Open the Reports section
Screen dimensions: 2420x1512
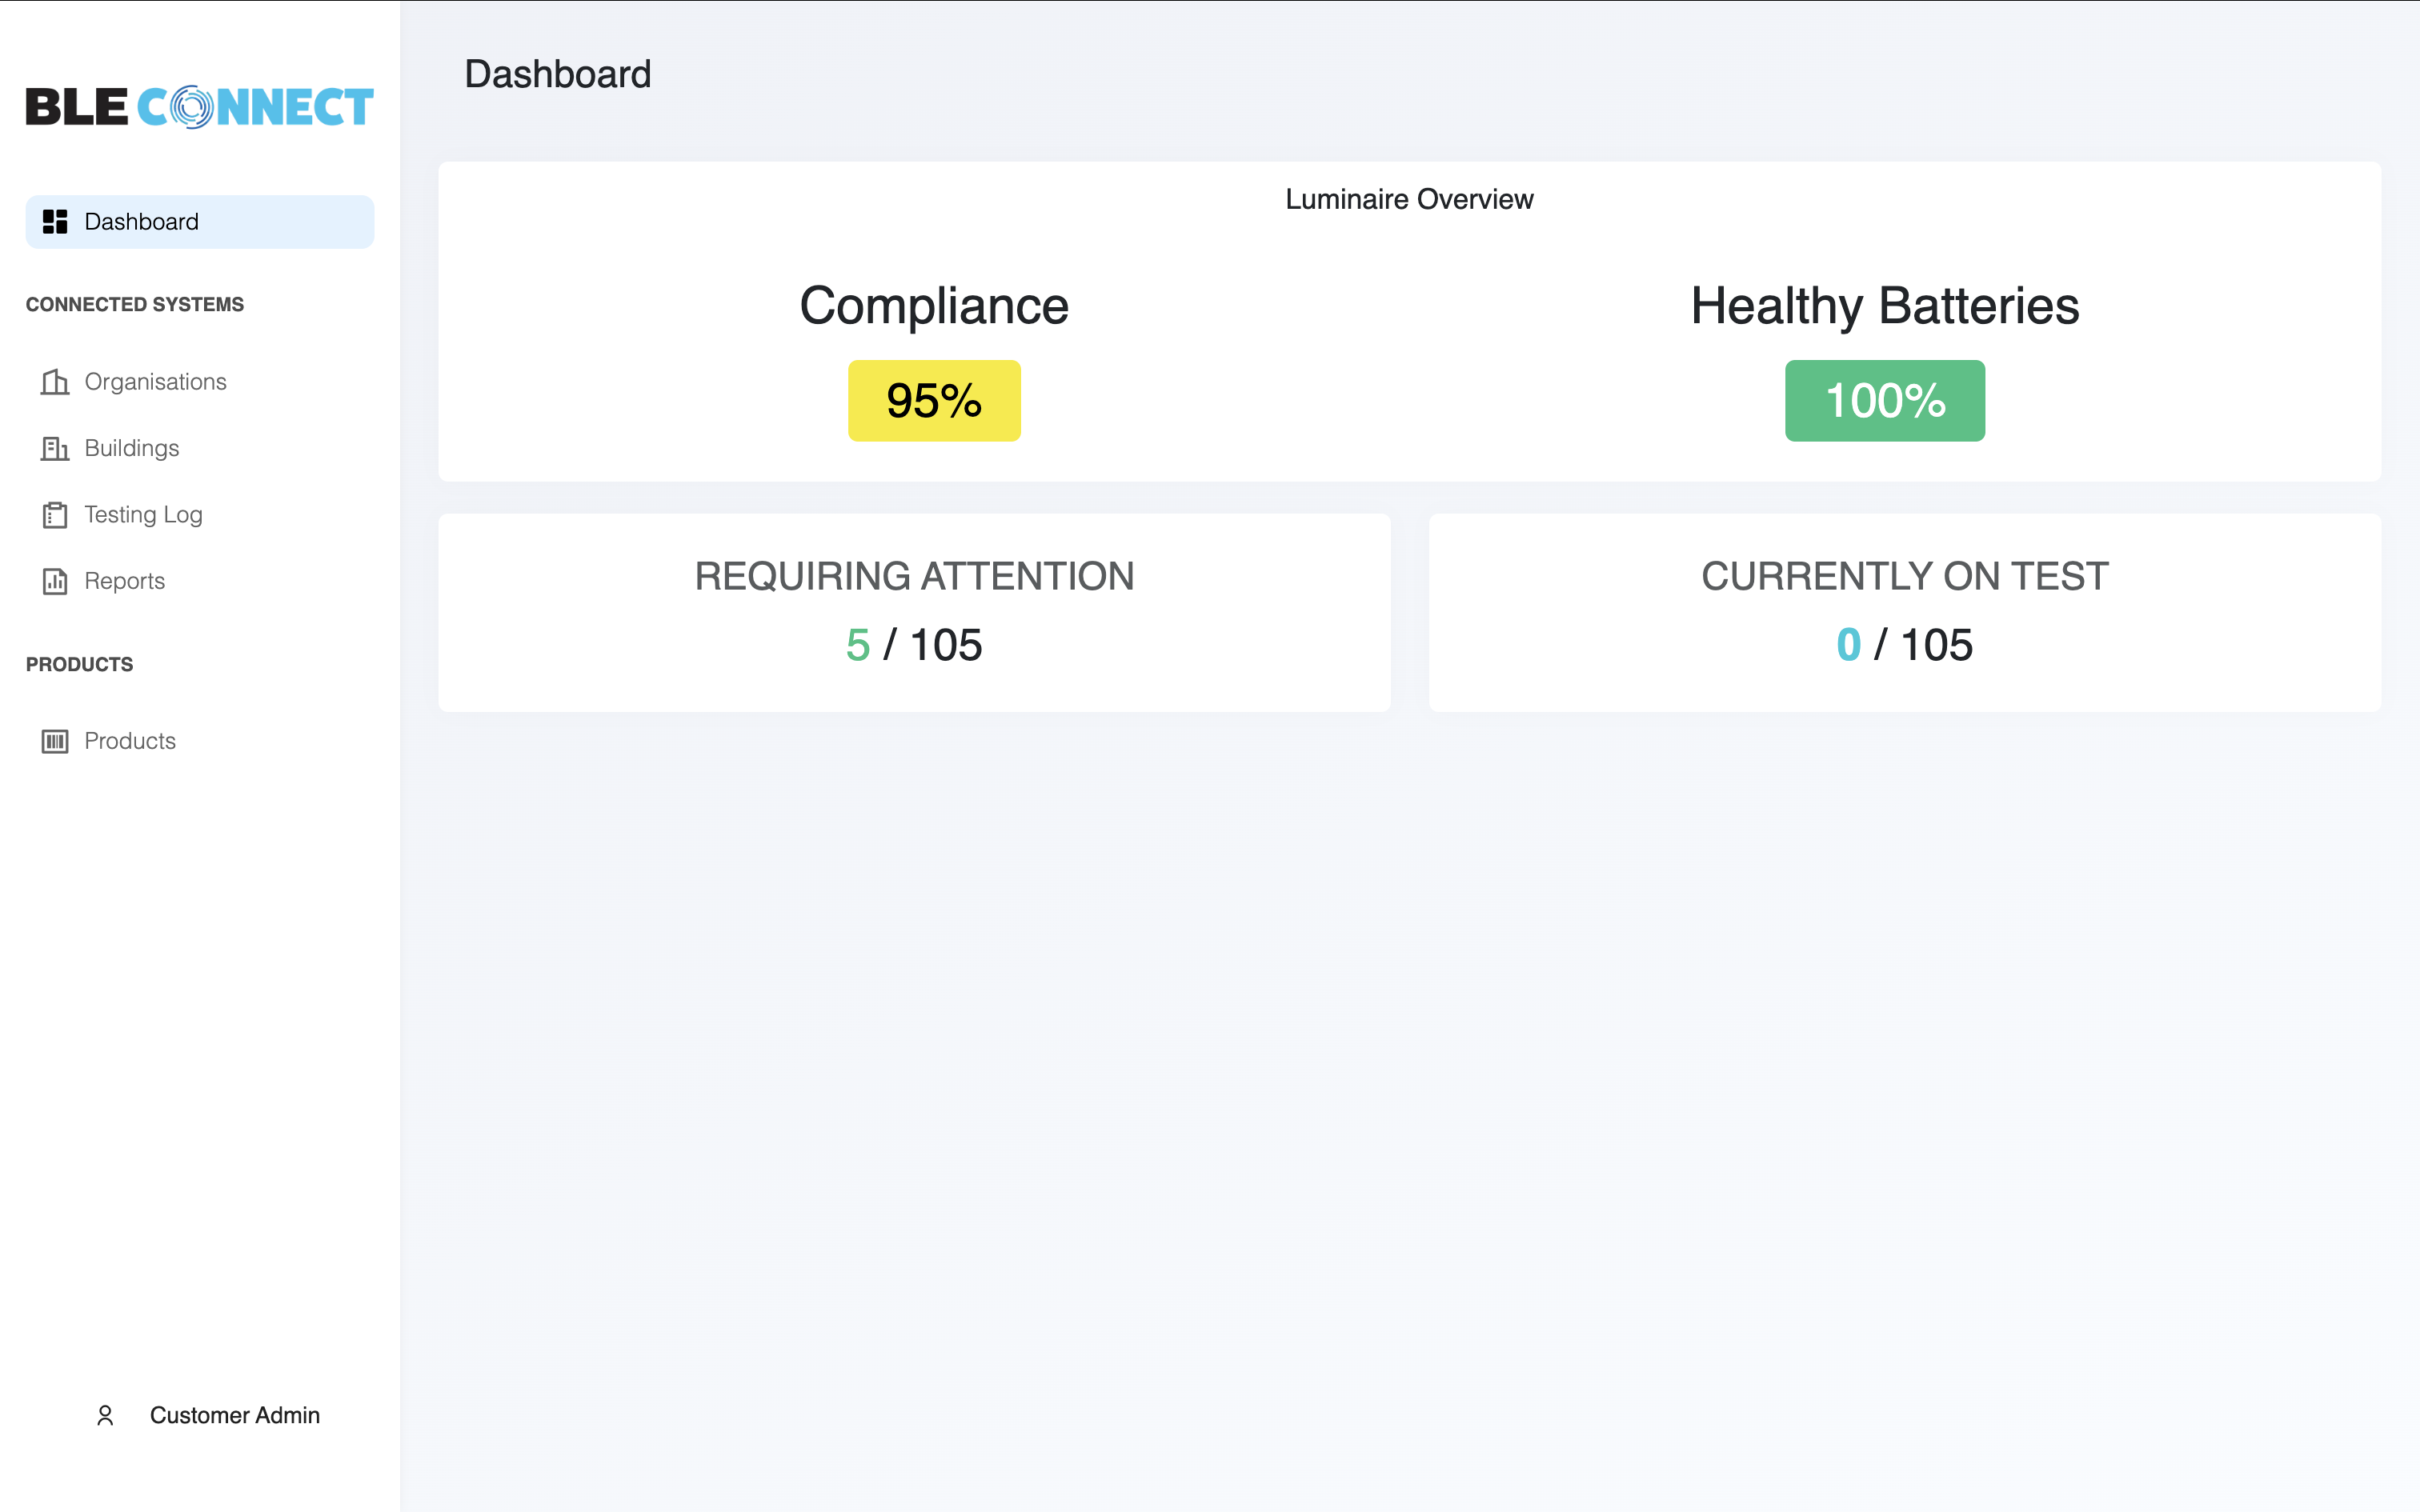pyautogui.click(x=124, y=581)
